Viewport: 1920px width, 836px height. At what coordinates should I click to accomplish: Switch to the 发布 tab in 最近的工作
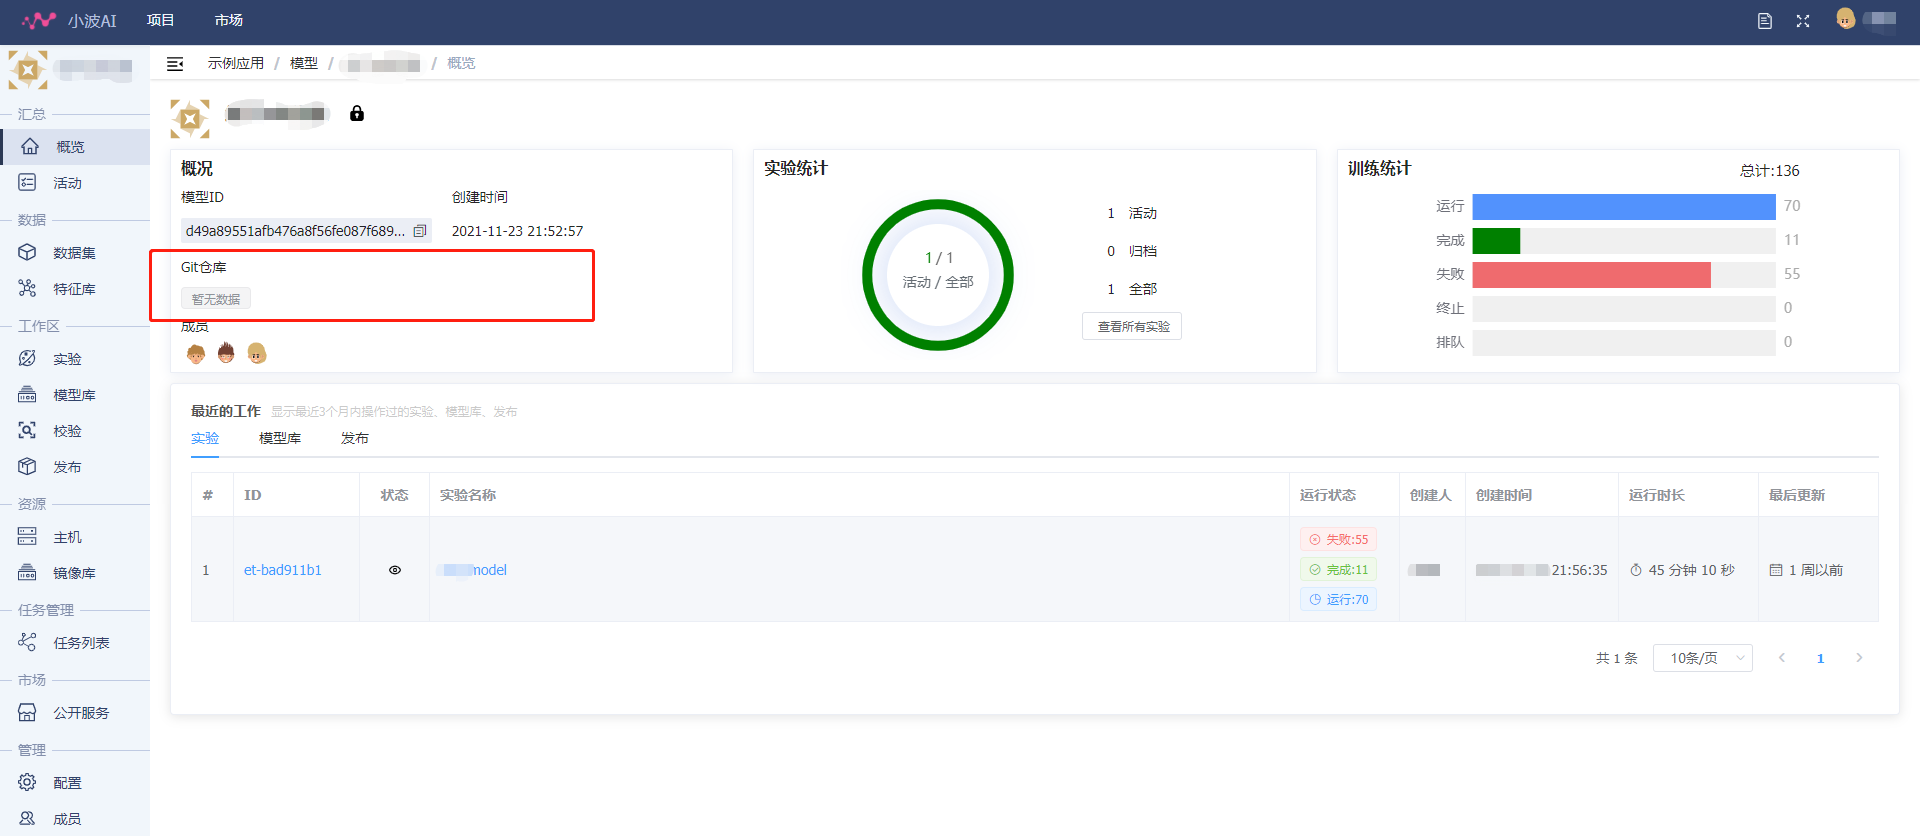click(x=355, y=439)
